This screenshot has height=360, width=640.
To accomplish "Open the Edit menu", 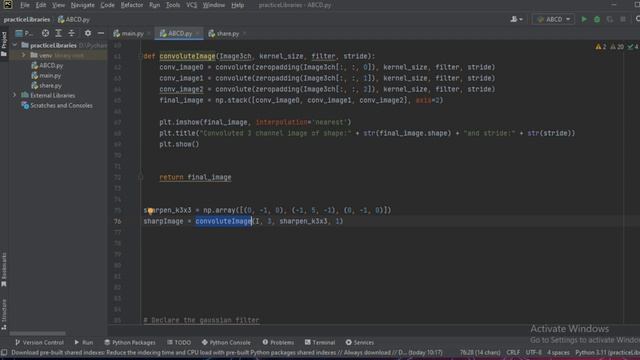I will [41, 5].
